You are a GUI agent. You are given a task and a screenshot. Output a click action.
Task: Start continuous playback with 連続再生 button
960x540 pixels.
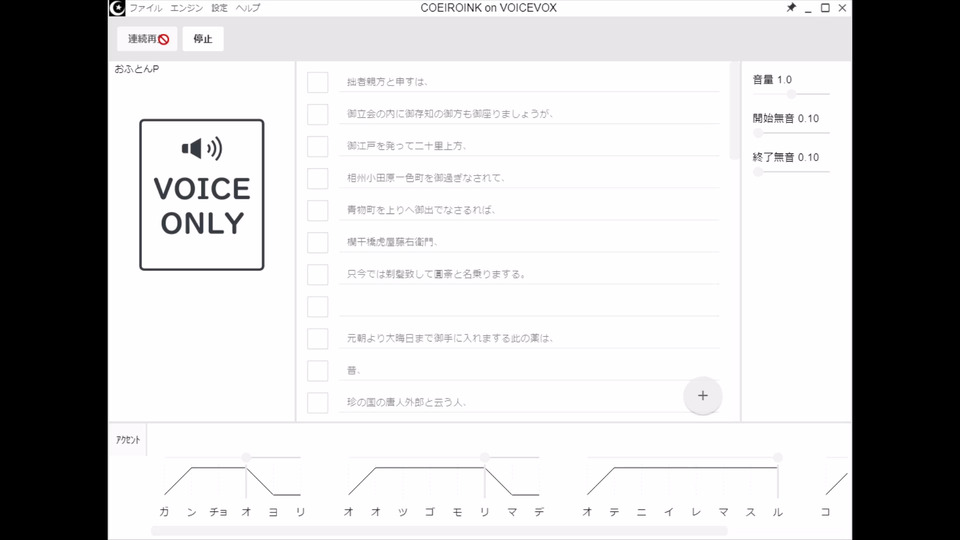(148, 39)
